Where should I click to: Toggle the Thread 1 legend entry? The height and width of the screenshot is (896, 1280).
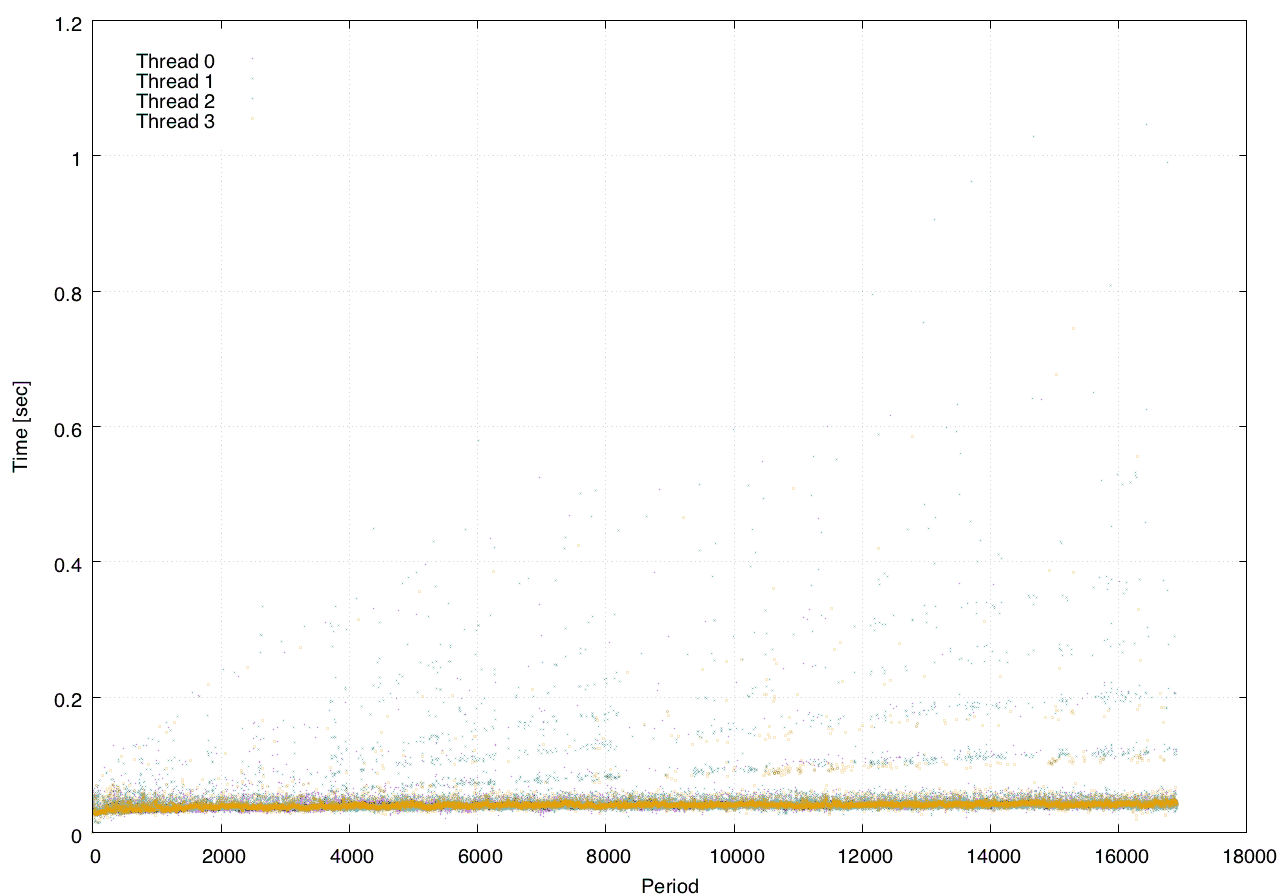pyautogui.click(x=176, y=81)
